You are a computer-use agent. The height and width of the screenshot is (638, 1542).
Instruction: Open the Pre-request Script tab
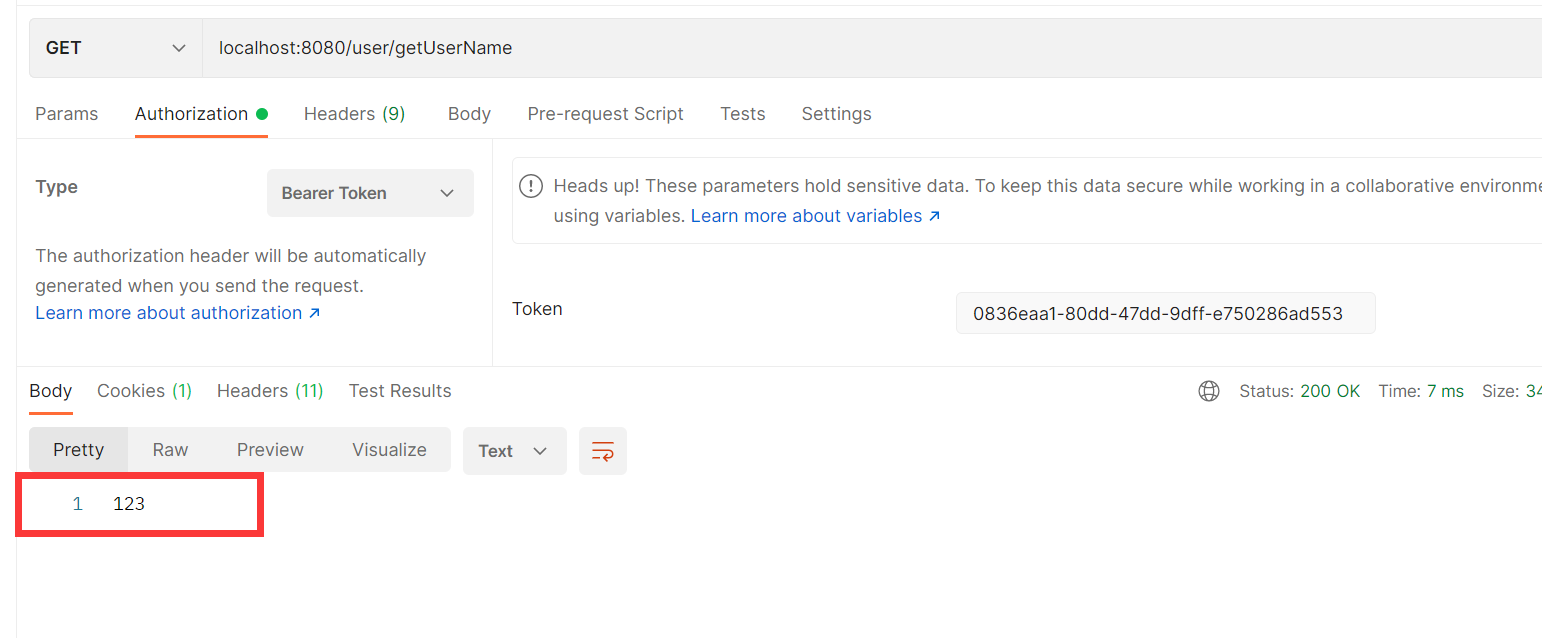[605, 113]
